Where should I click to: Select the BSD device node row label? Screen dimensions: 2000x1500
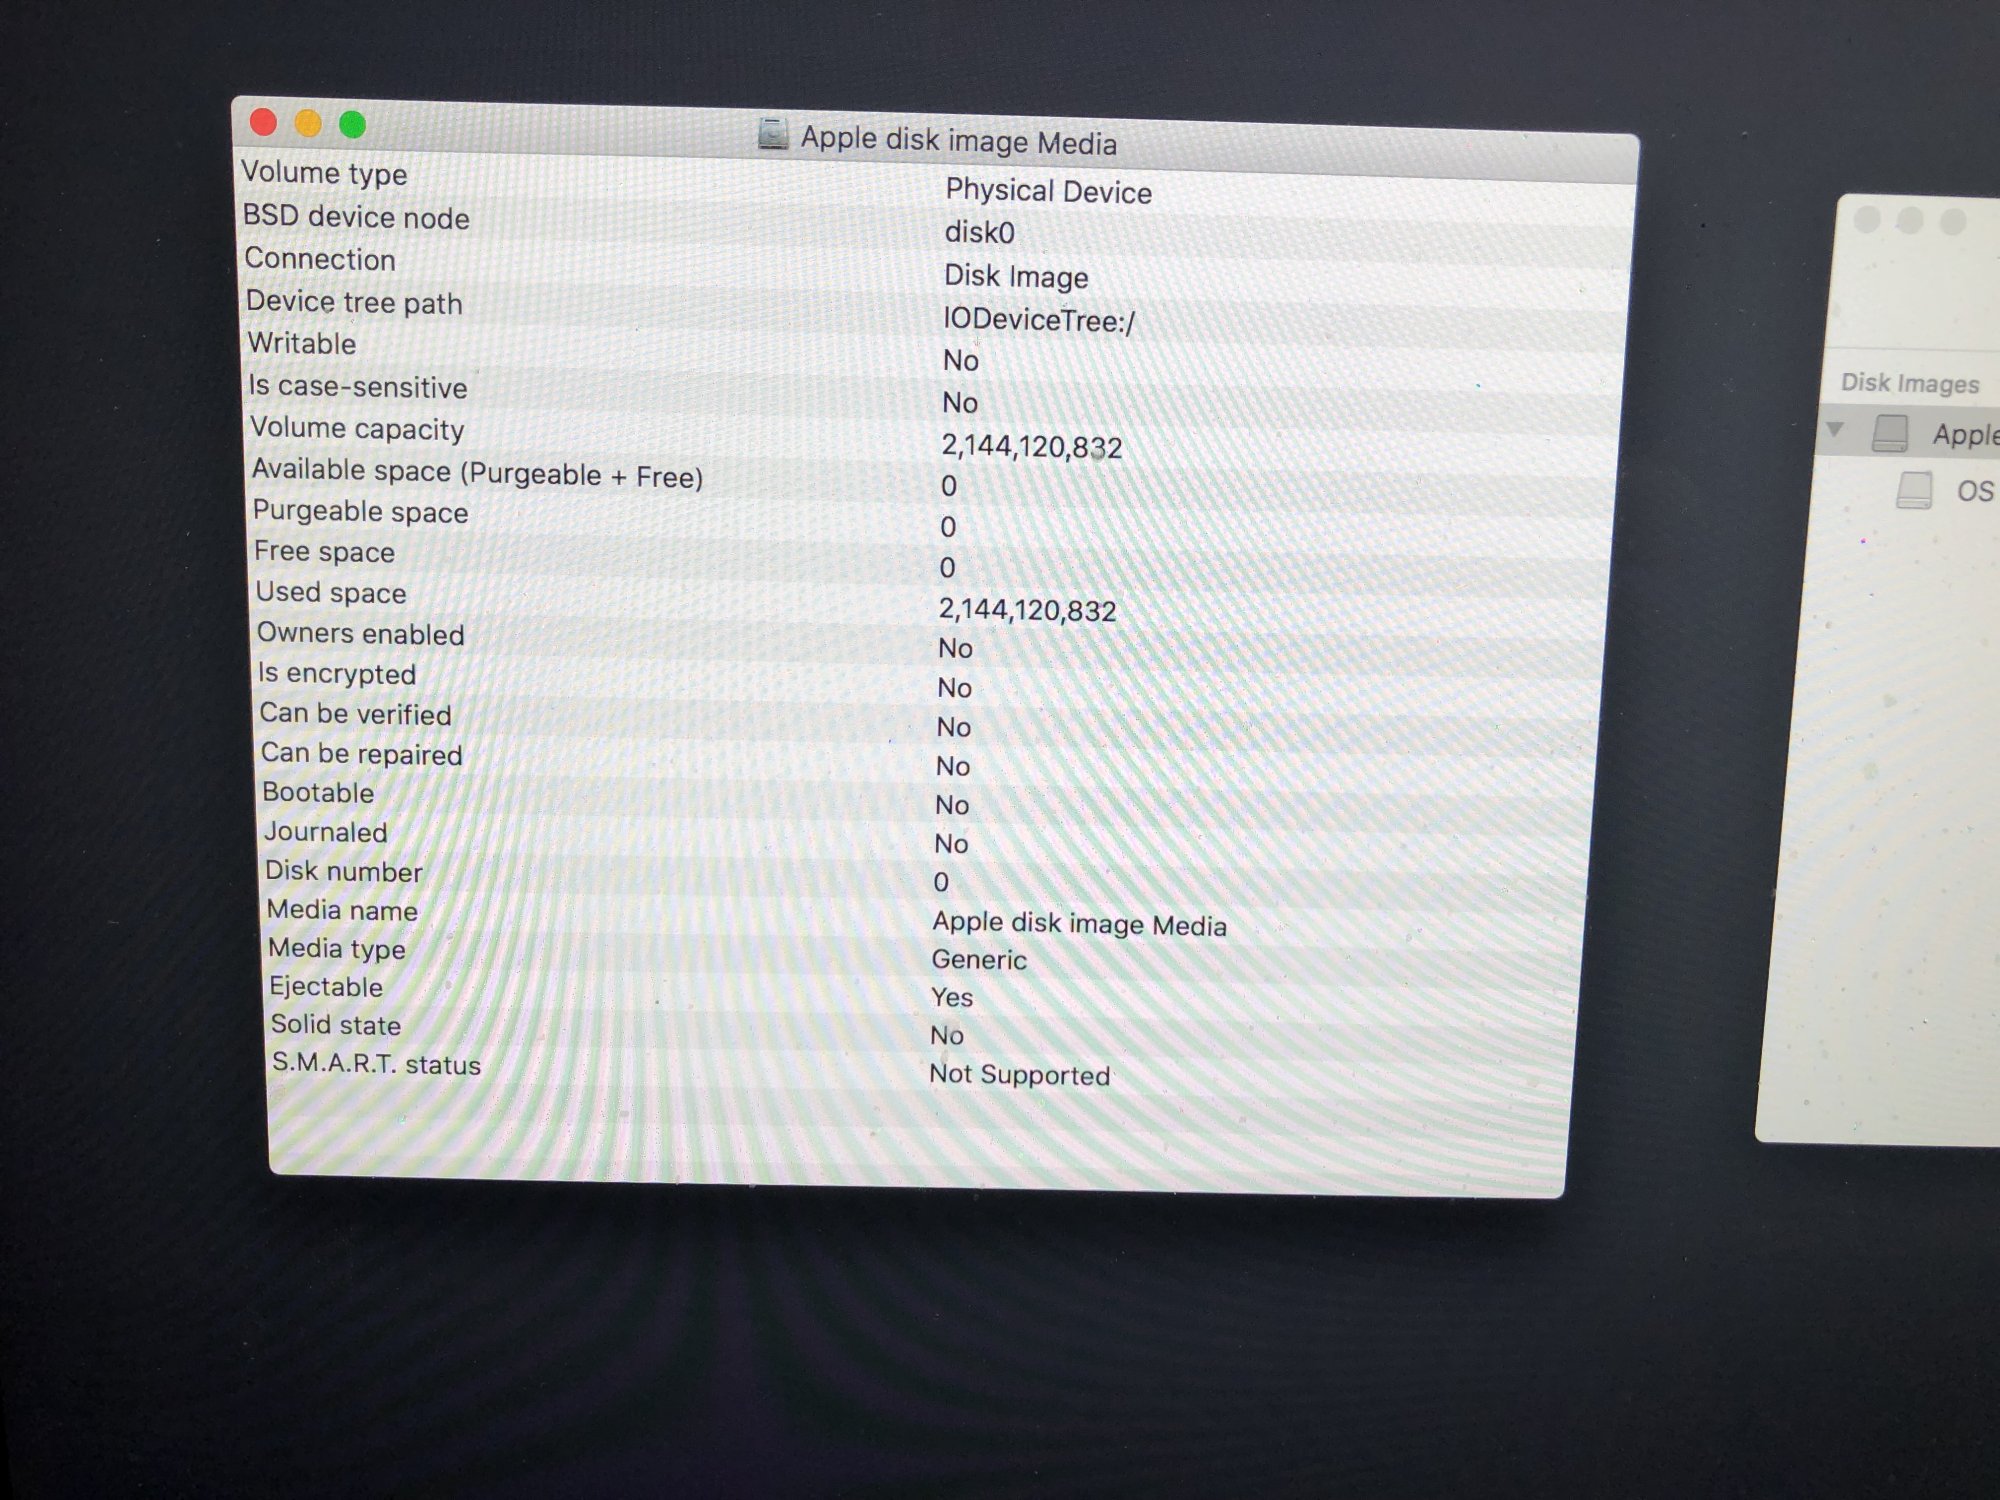[356, 217]
